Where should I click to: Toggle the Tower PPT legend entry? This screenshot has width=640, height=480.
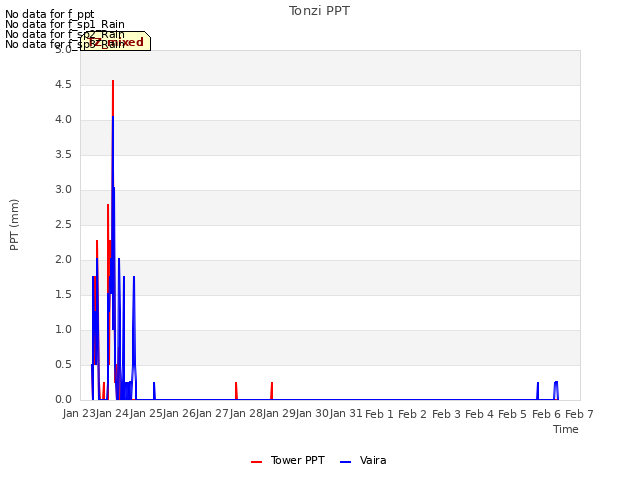[x=288, y=460]
